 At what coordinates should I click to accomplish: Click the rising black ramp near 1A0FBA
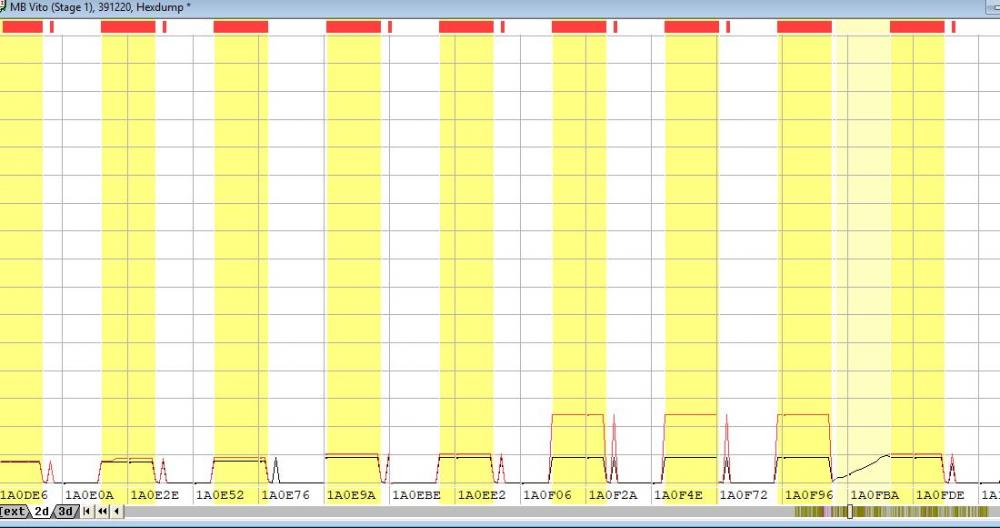pyautogui.click(x=861, y=465)
